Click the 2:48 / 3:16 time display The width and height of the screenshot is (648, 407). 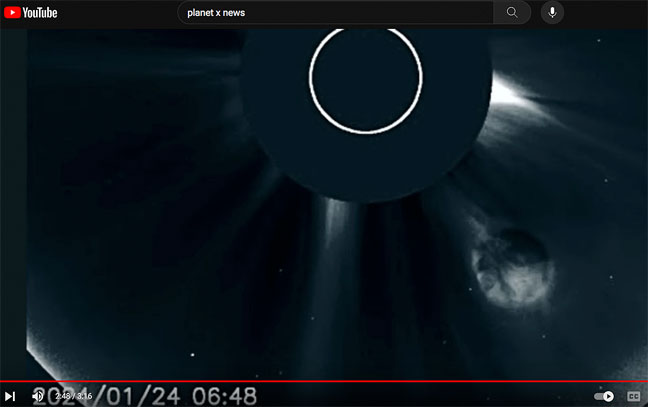coord(74,396)
